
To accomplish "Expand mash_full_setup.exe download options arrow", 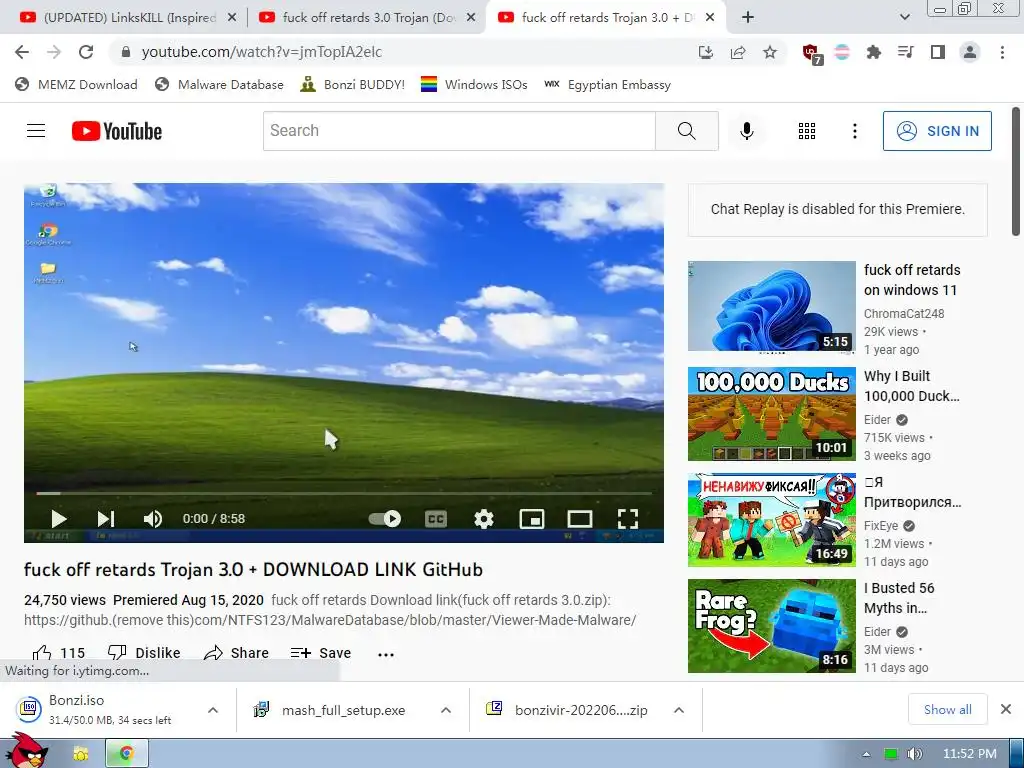I will [x=446, y=710].
